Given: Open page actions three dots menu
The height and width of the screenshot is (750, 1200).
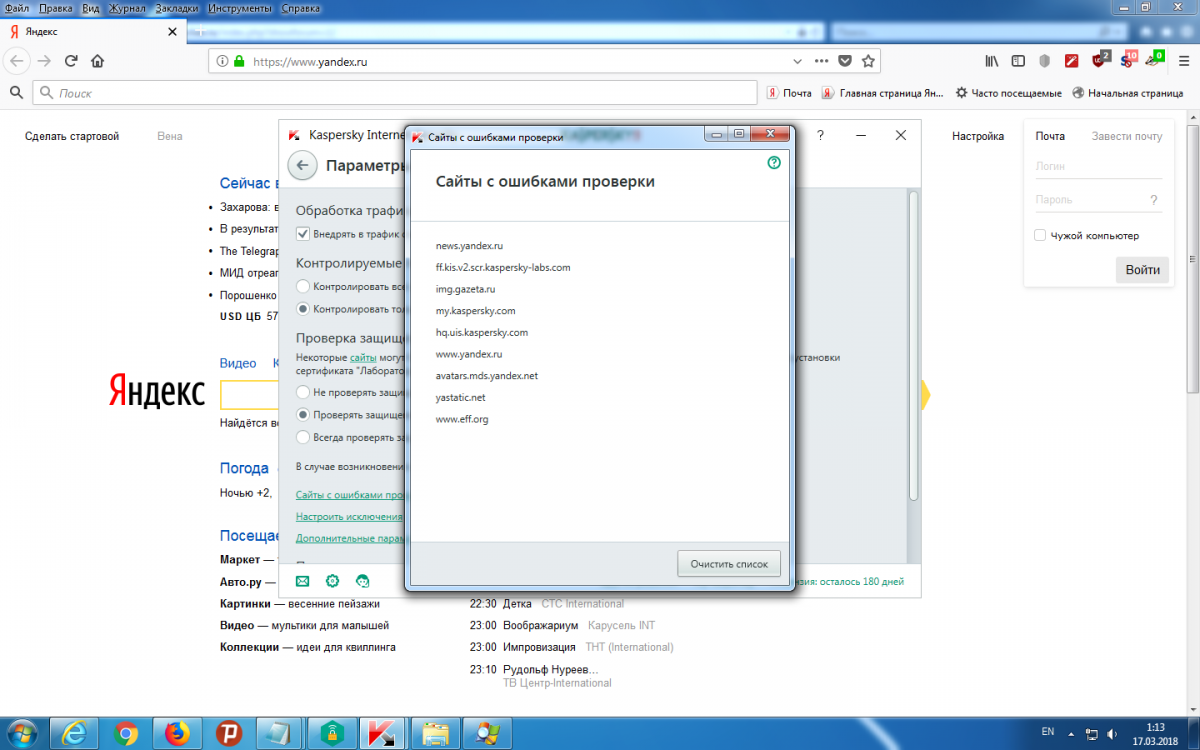Looking at the screenshot, I should pyautogui.click(x=821, y=61).
